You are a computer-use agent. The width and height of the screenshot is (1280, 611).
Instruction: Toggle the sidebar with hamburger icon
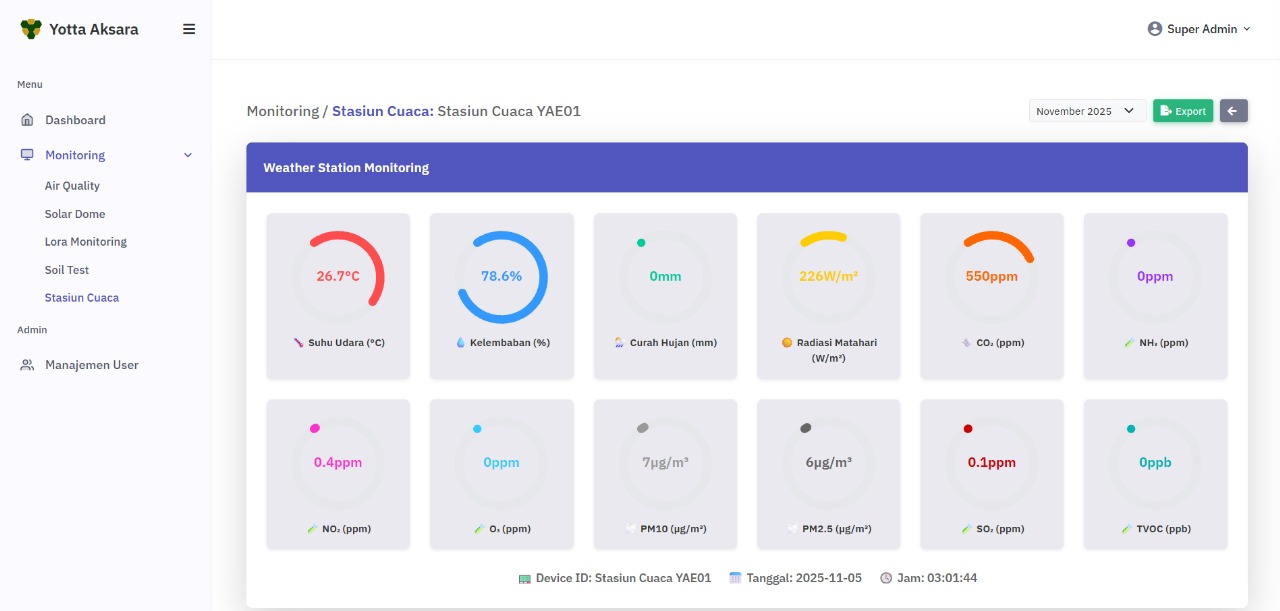pyautogui.click(x=189, y=29)
